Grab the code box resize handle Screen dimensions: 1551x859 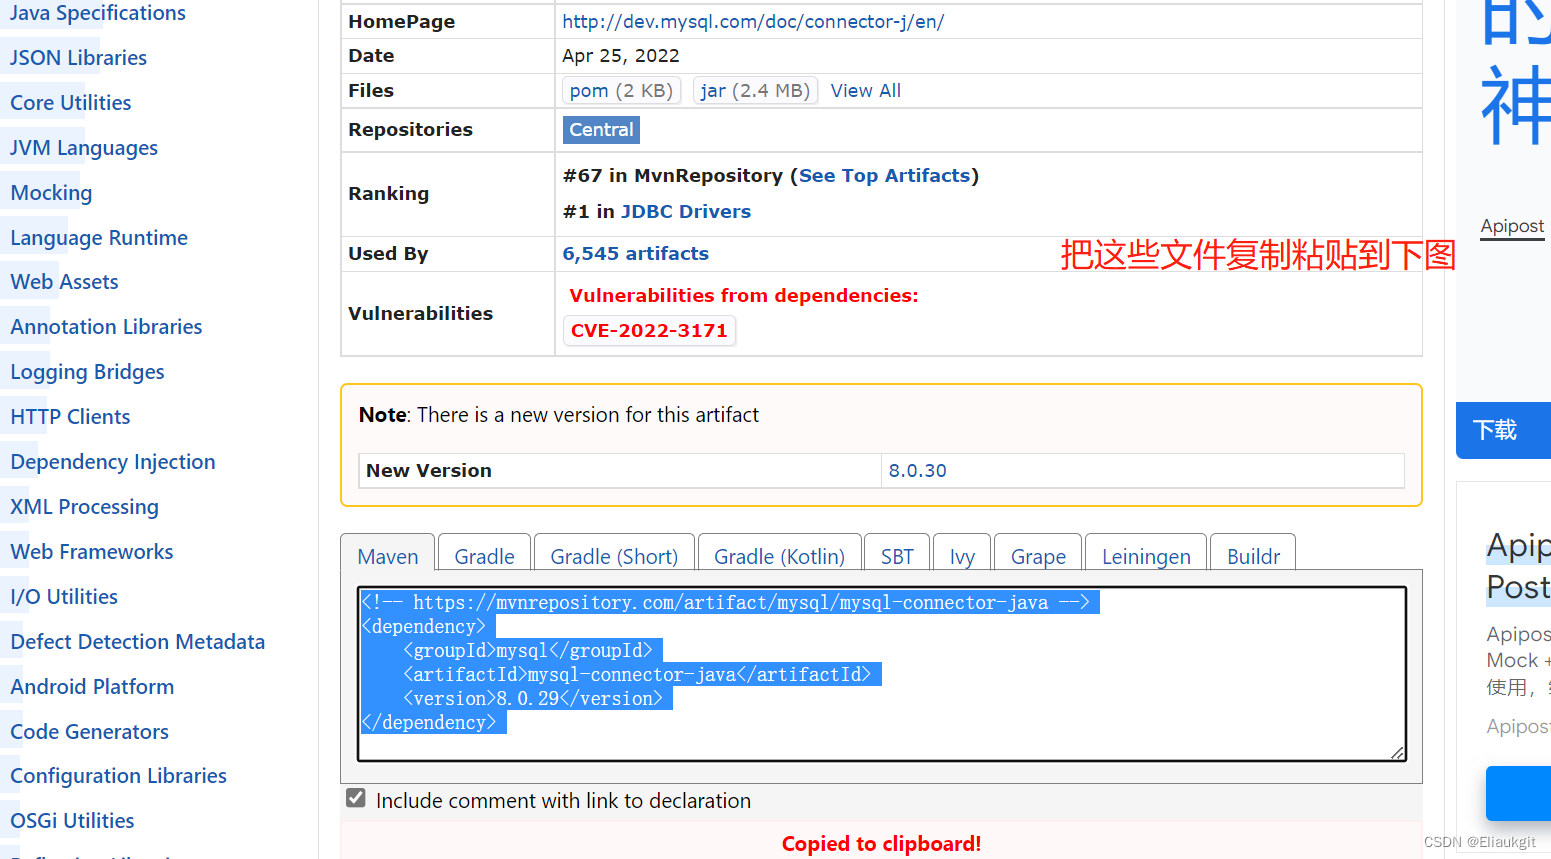point(1398,753)
